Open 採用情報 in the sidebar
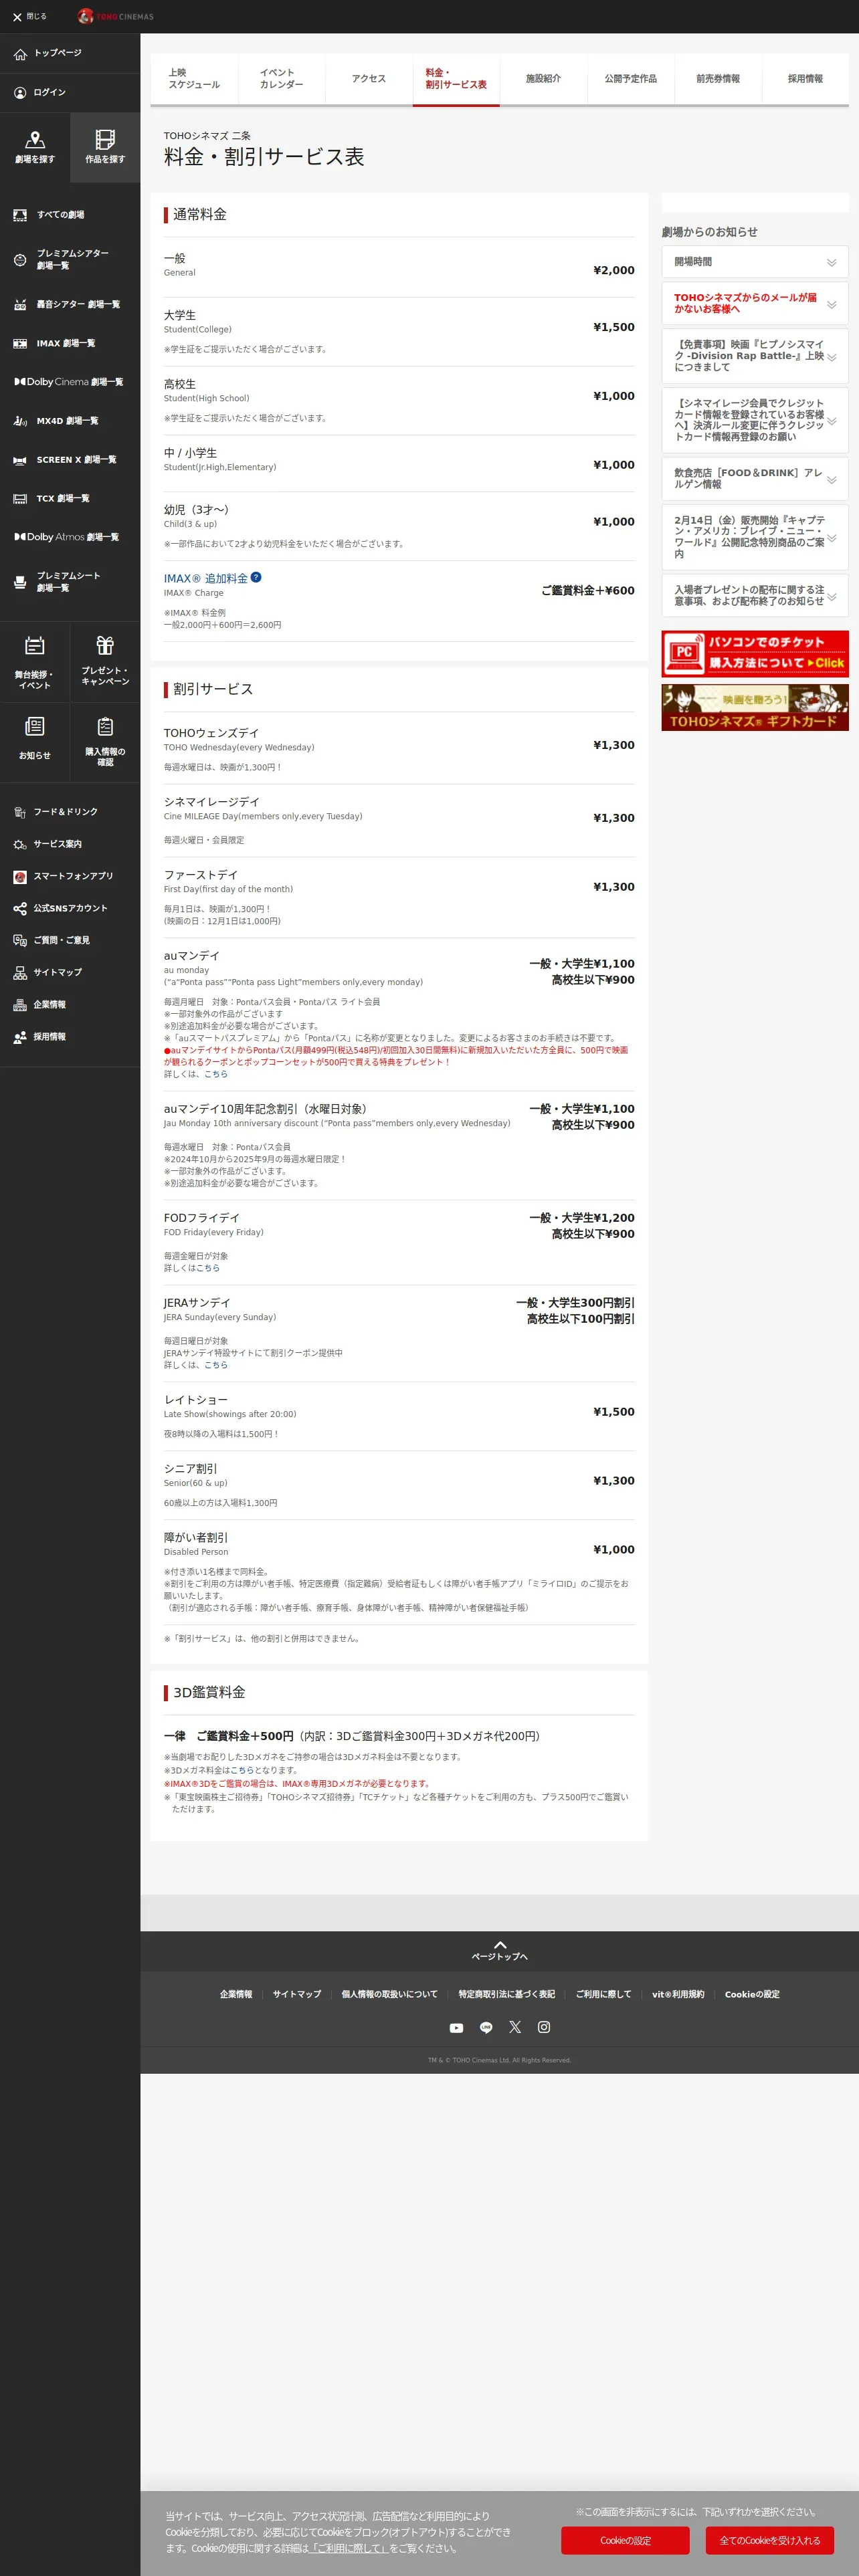The width and height of the screenshot is (859, 2576). click(x=70, y=1037)
